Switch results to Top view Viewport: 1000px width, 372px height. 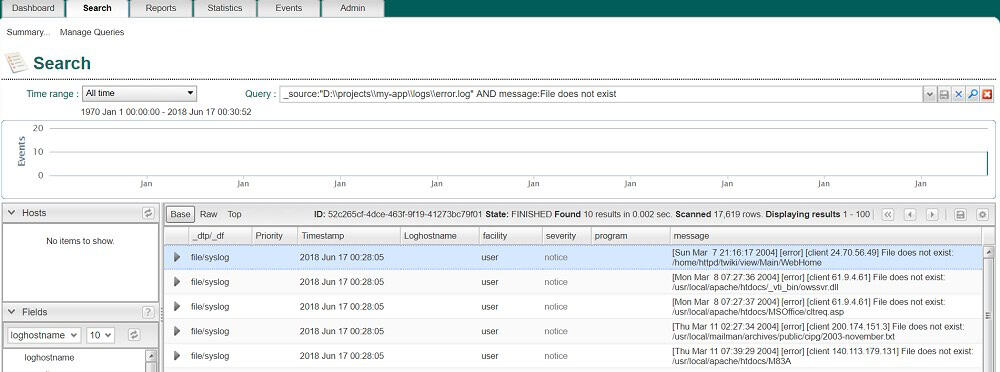pyautogui.click(x=235, y=214)
